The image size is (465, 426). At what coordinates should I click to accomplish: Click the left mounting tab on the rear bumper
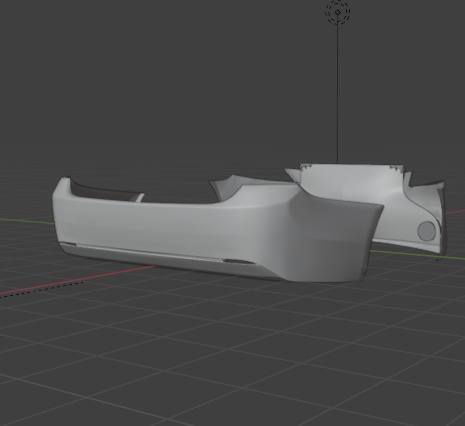306,167
